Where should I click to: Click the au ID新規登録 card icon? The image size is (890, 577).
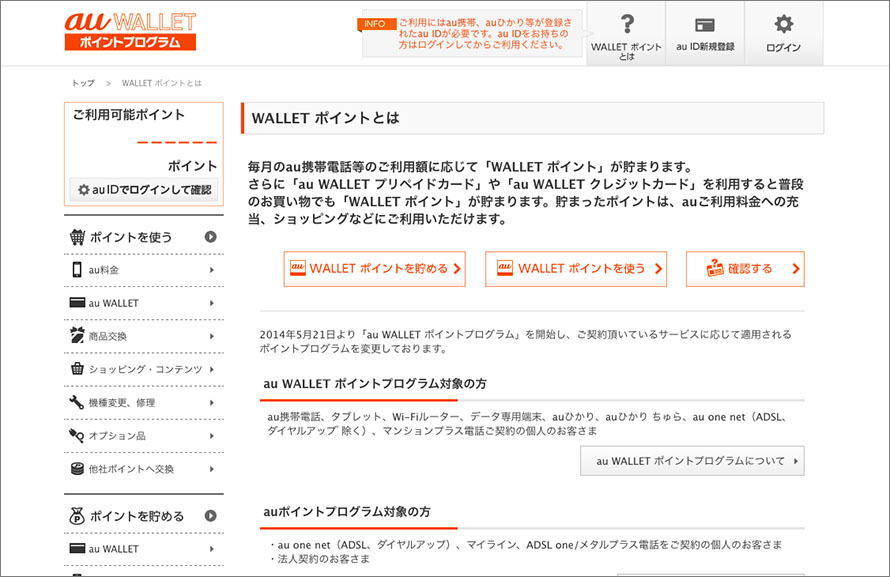pyautogui.click(x=705, y=25)
